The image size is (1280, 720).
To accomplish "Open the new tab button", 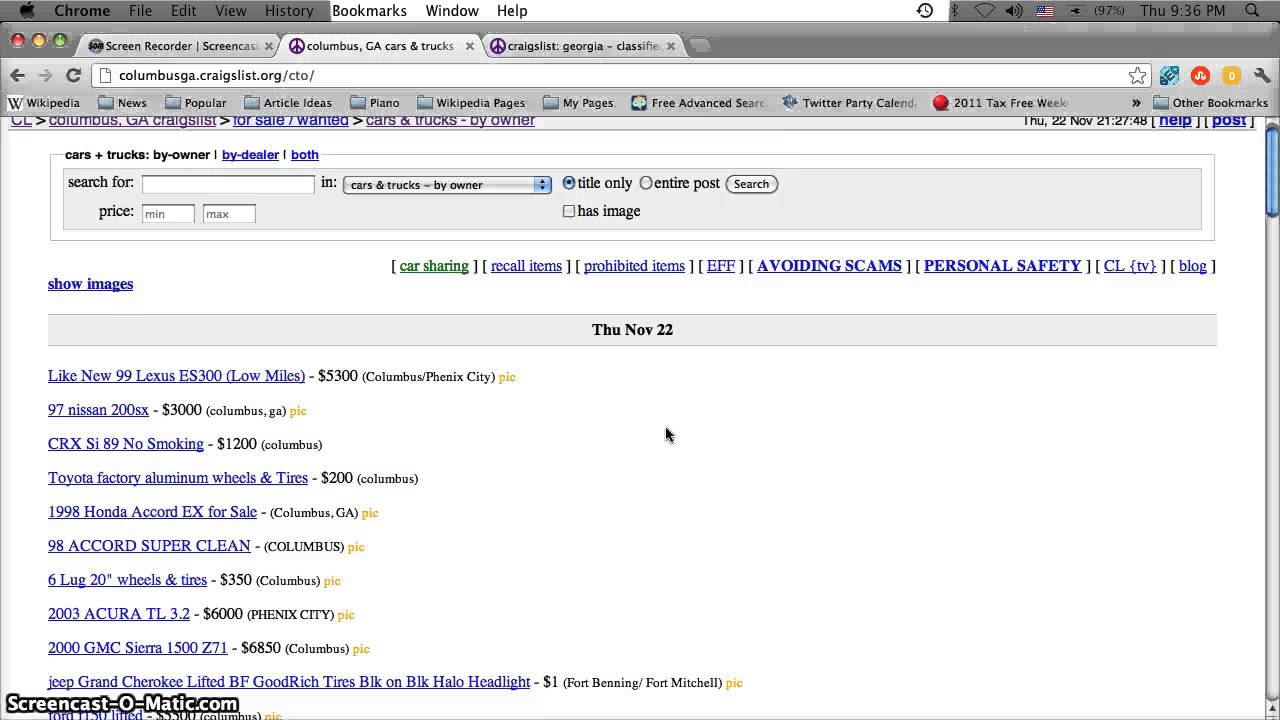I will click(x=700, y=45).
